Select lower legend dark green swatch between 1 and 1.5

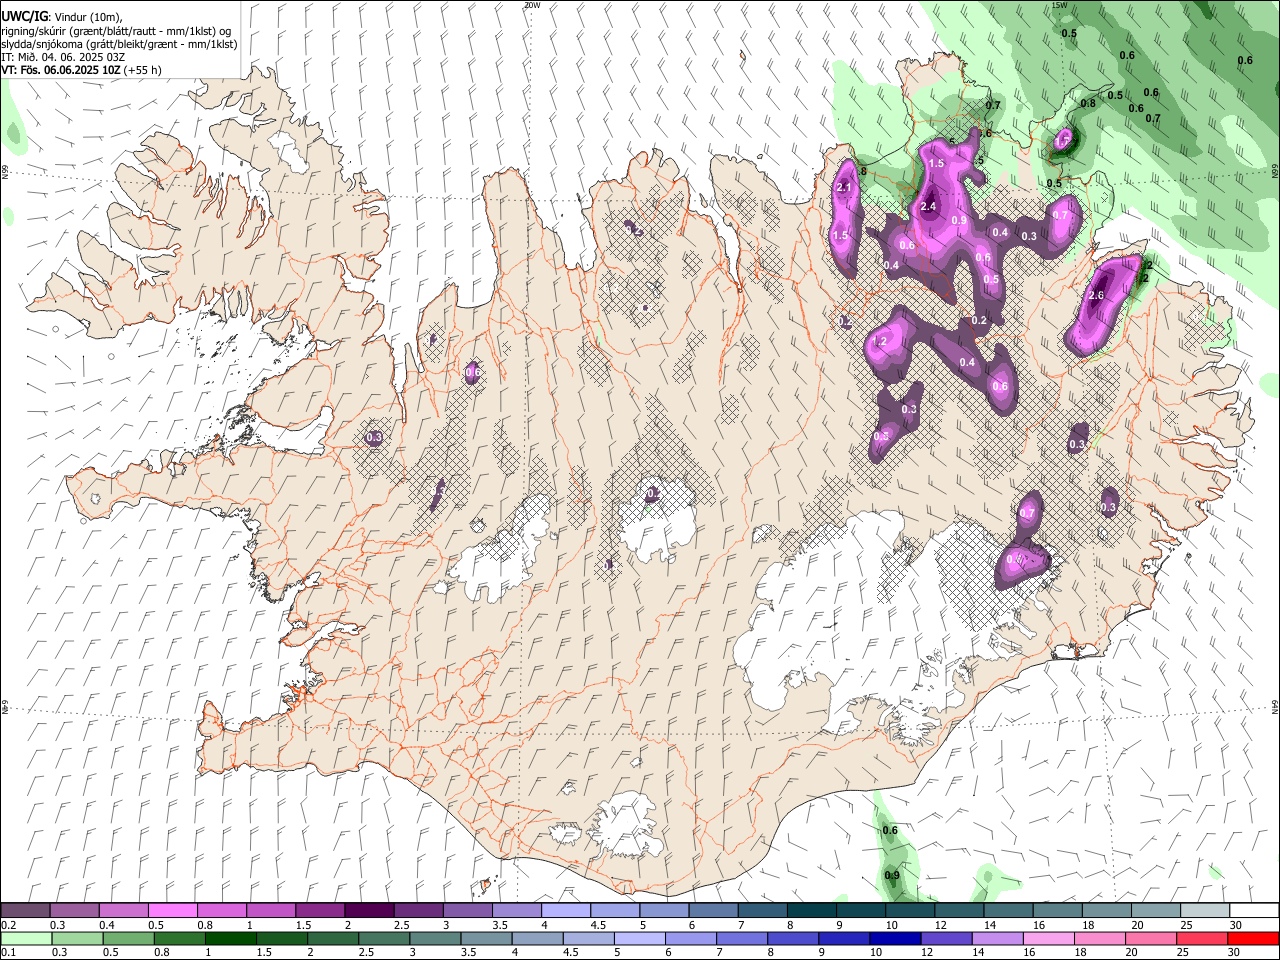tap(230, 938)
